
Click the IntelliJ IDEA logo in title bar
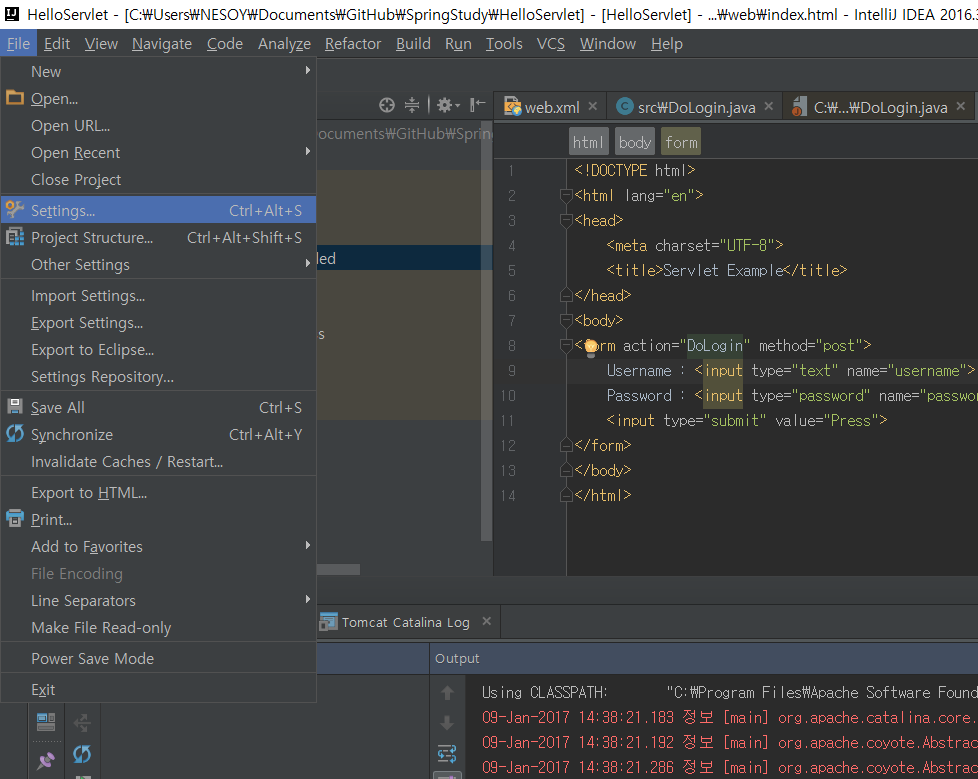pyautogui.click(x=12, y=14)
